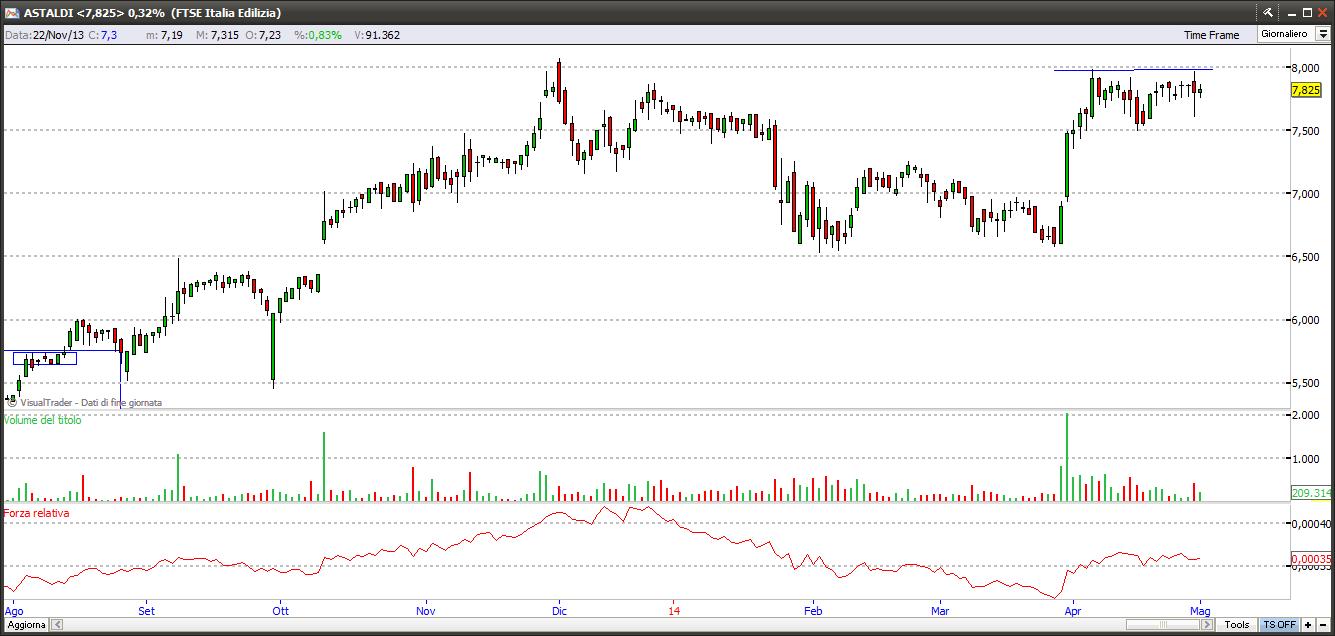Screen dimensions: 1335x636
Task: Click the 0,00035 relative strength value
Action: 1311,559
